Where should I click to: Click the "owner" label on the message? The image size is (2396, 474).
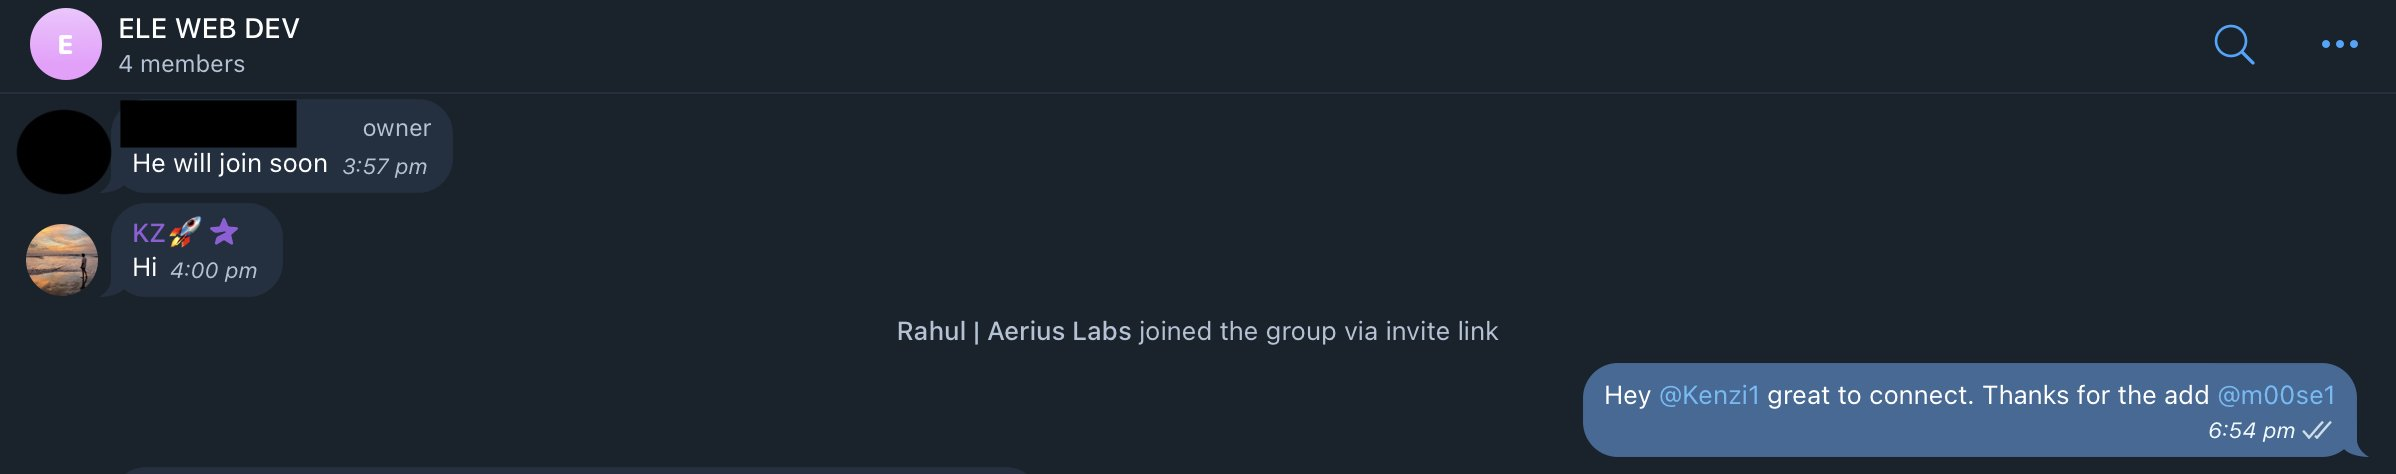click(x=396, y=128)
